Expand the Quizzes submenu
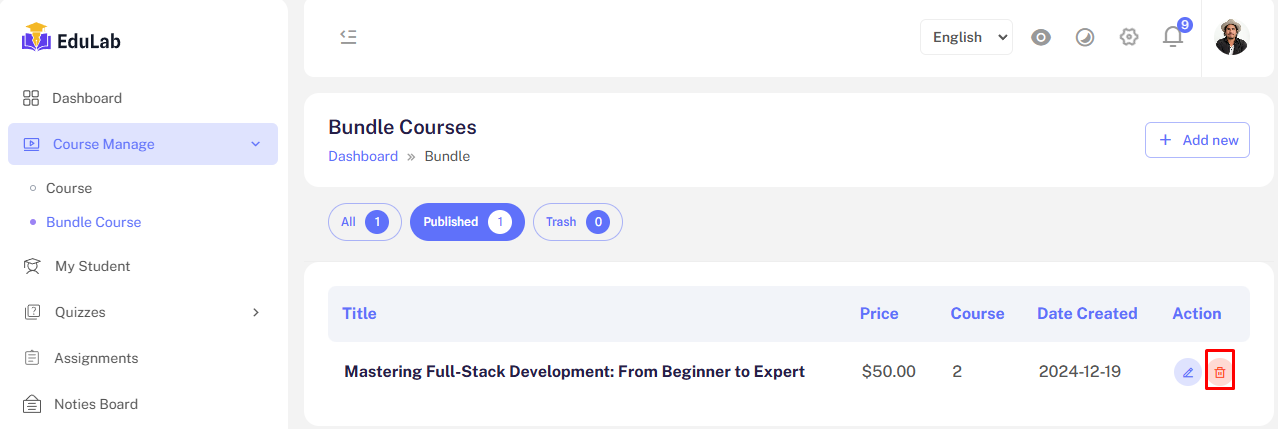This screenshot has width=1278, height=429. pyautogui.click(x=255, y=312)
